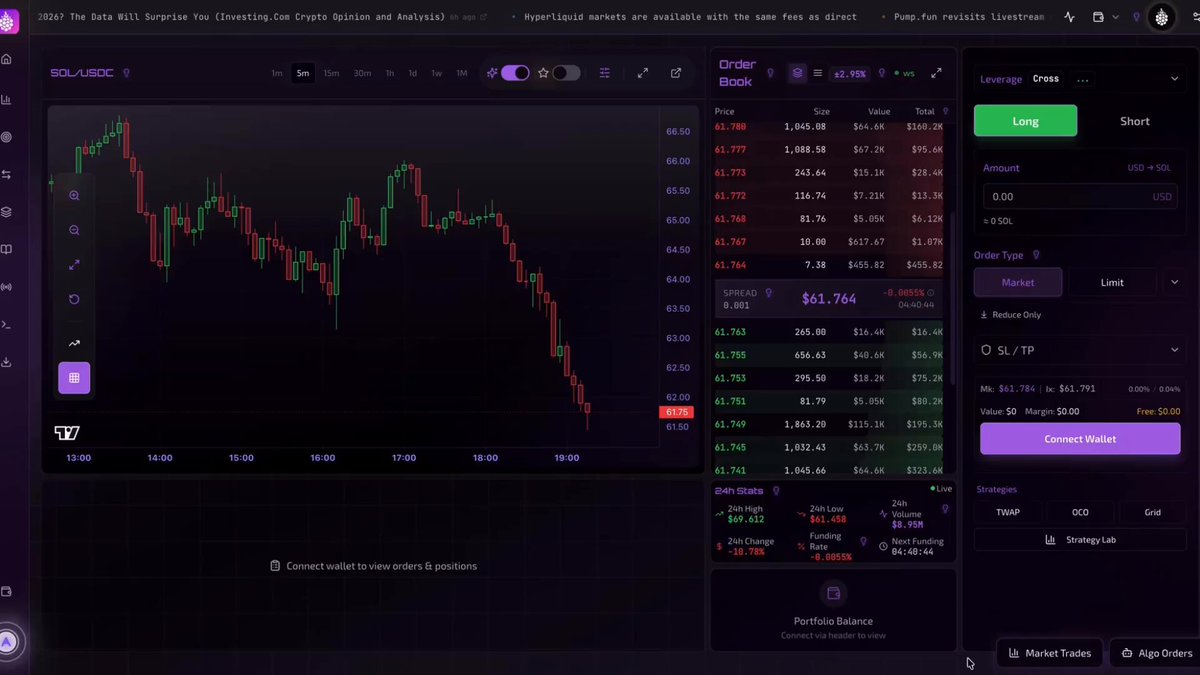The width and height of the screenshot is (1200, 675).
Task: Open the ±2.95% depth range selector
Action: 851,74
